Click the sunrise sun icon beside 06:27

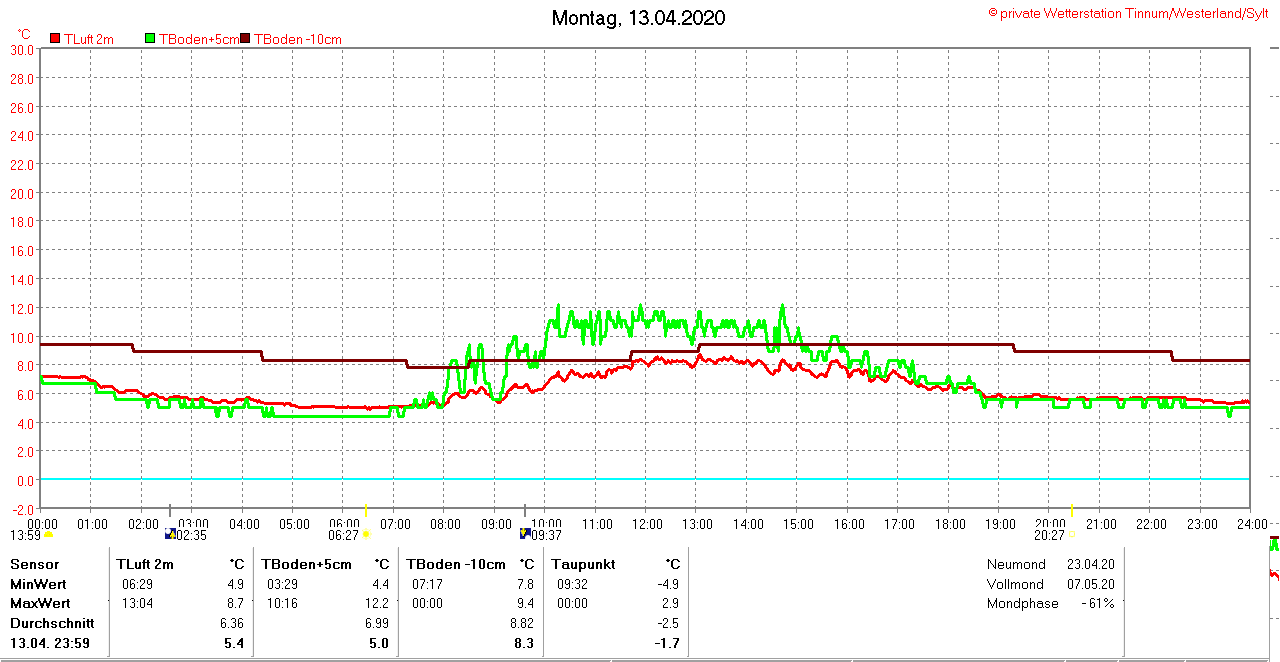[x=366, y=534]
